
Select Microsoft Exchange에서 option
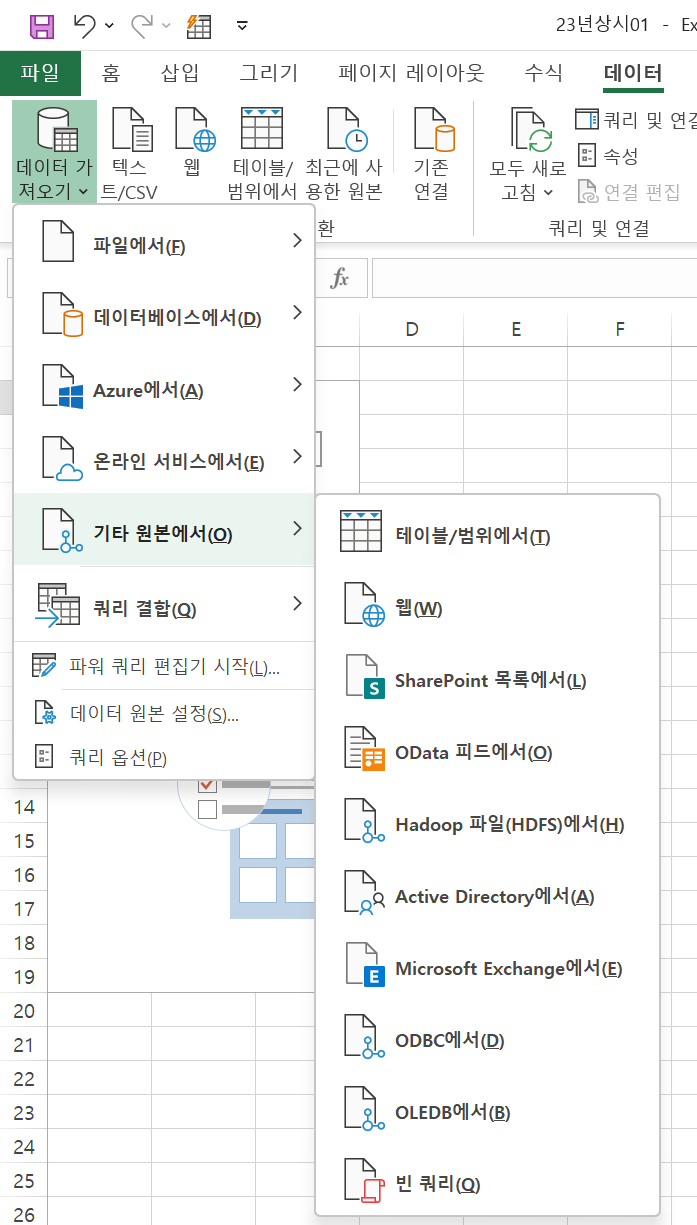[508, 969]
